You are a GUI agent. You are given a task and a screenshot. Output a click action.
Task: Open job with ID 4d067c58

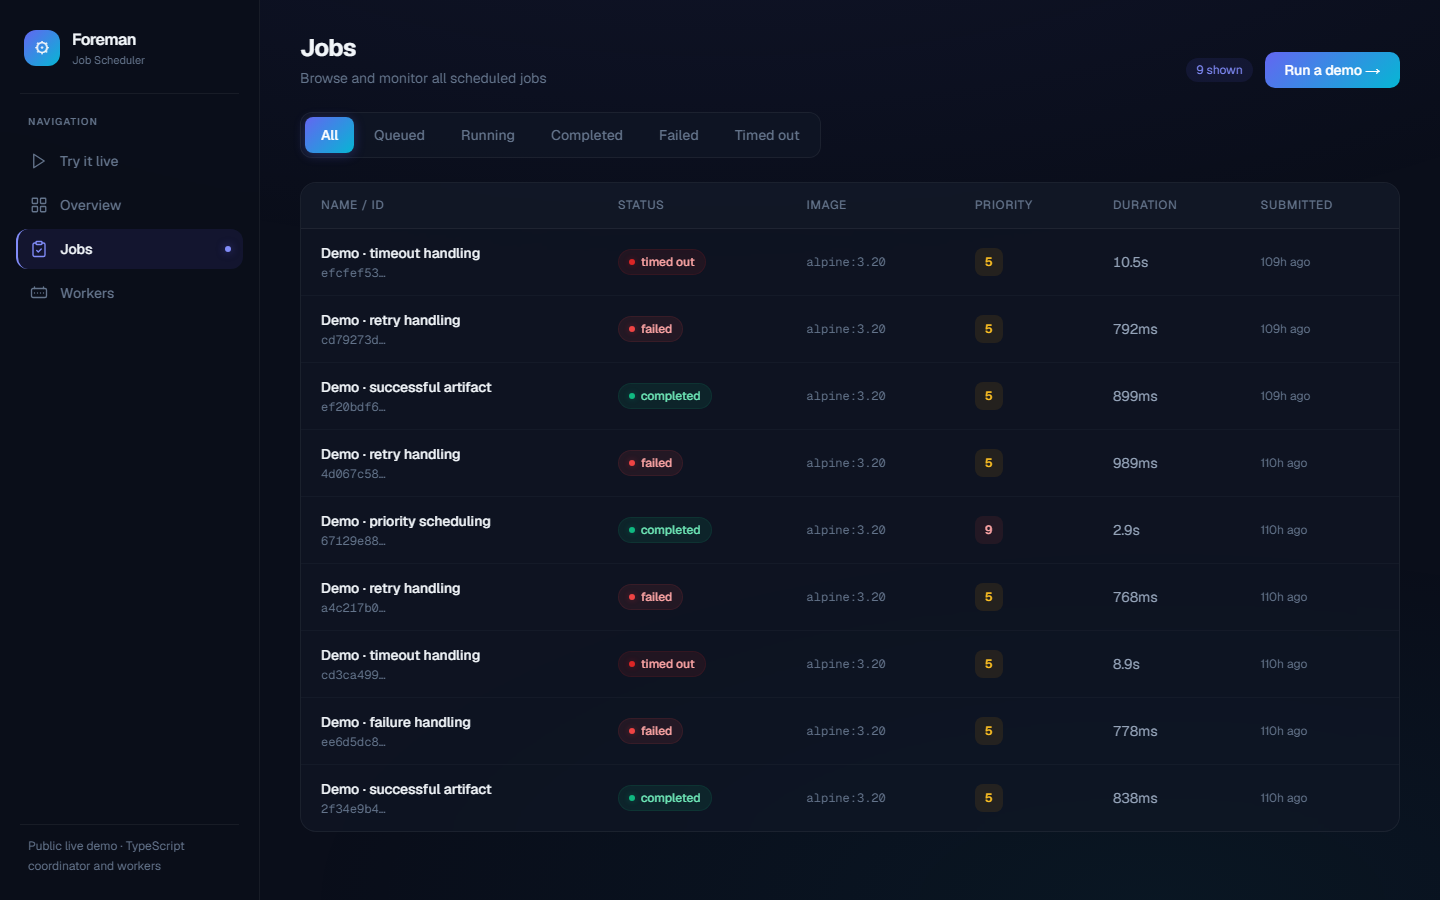850,463
